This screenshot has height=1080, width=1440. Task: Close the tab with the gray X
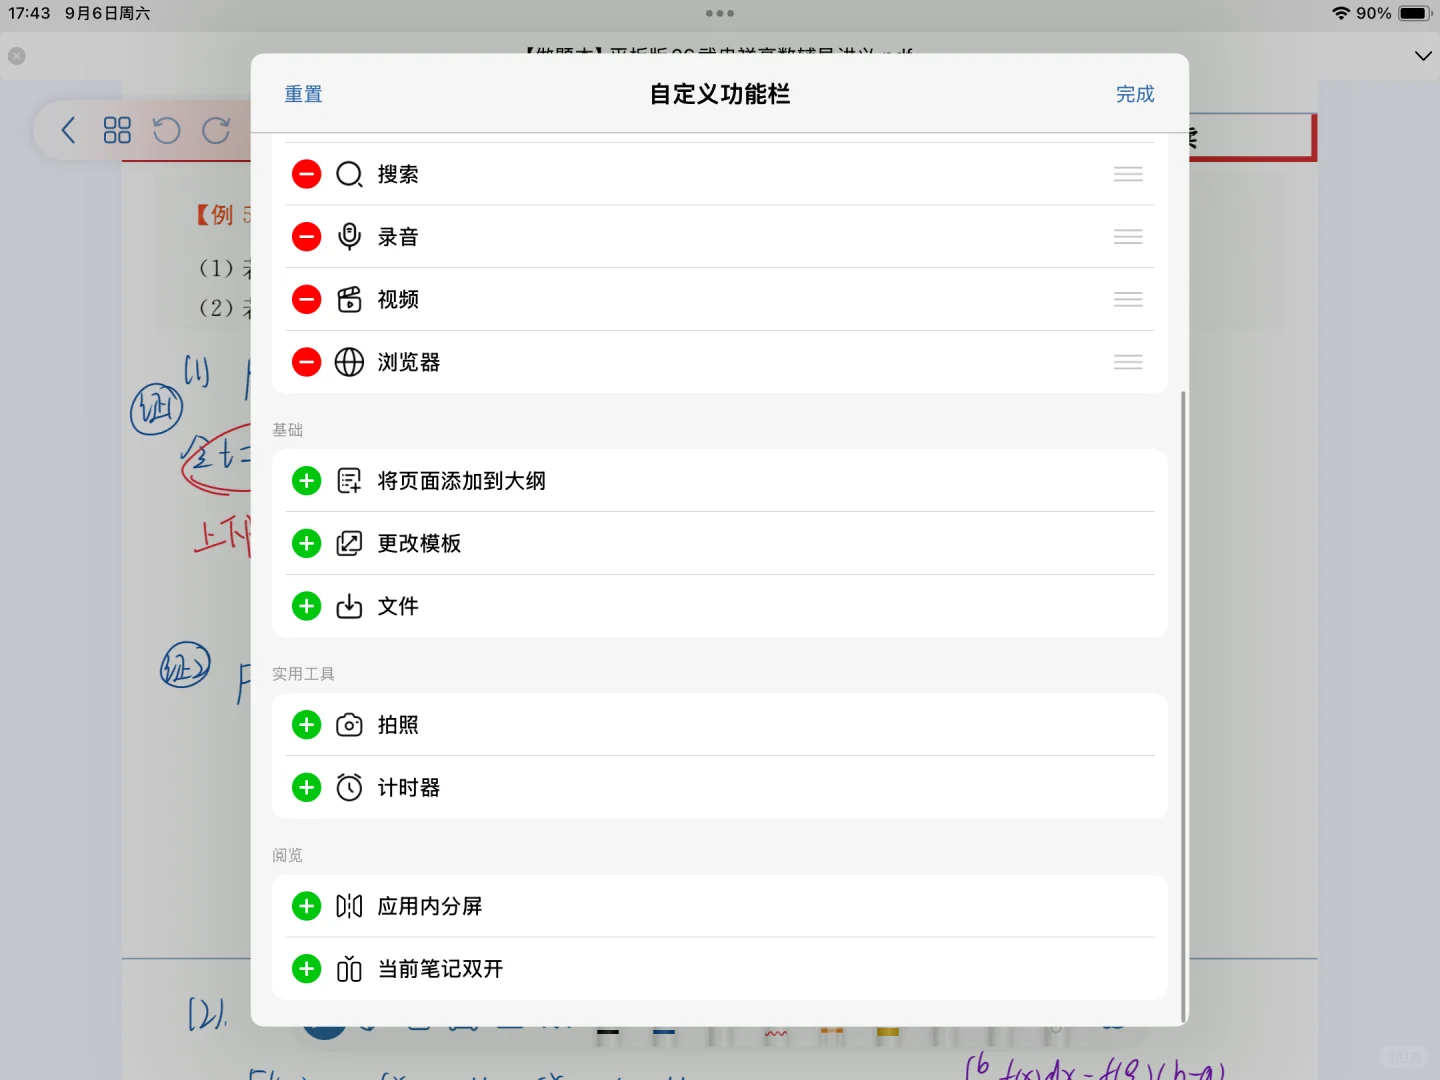(17, 56)
